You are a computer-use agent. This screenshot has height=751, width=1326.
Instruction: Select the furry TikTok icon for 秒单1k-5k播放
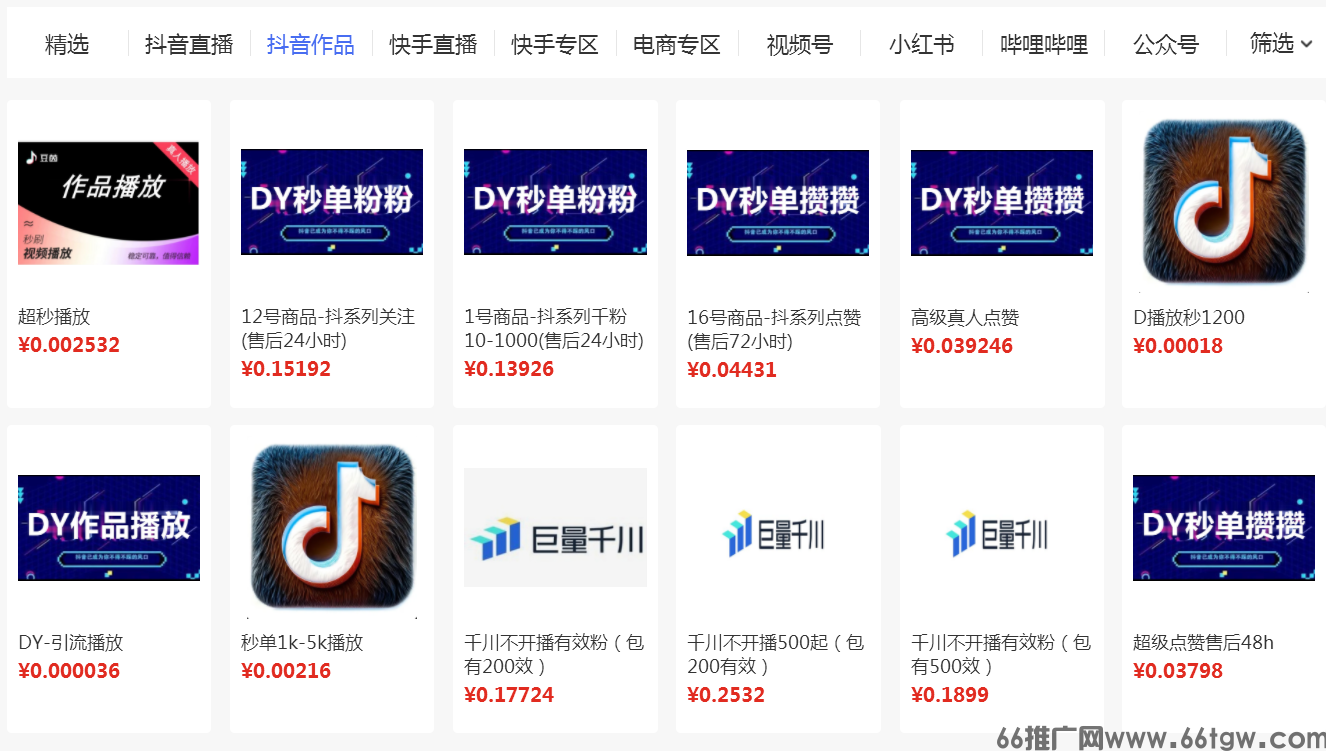pos(331,528)
